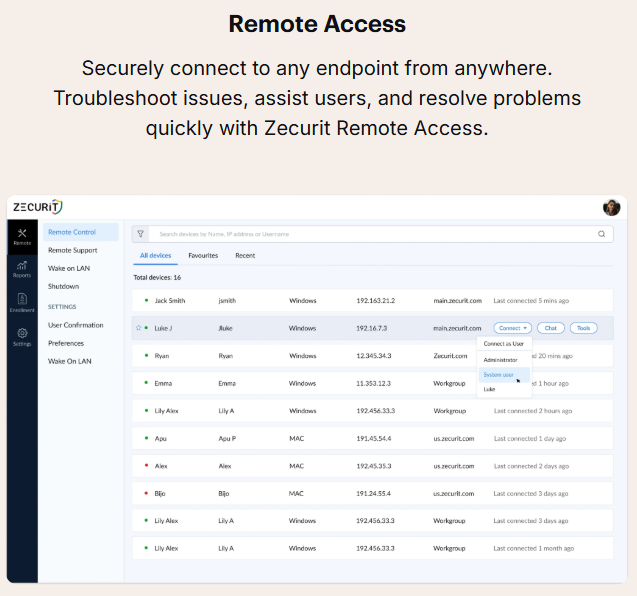
Task: Open Remote Support in the side menu
Action: pyautogui.click(x=73, y=250)
